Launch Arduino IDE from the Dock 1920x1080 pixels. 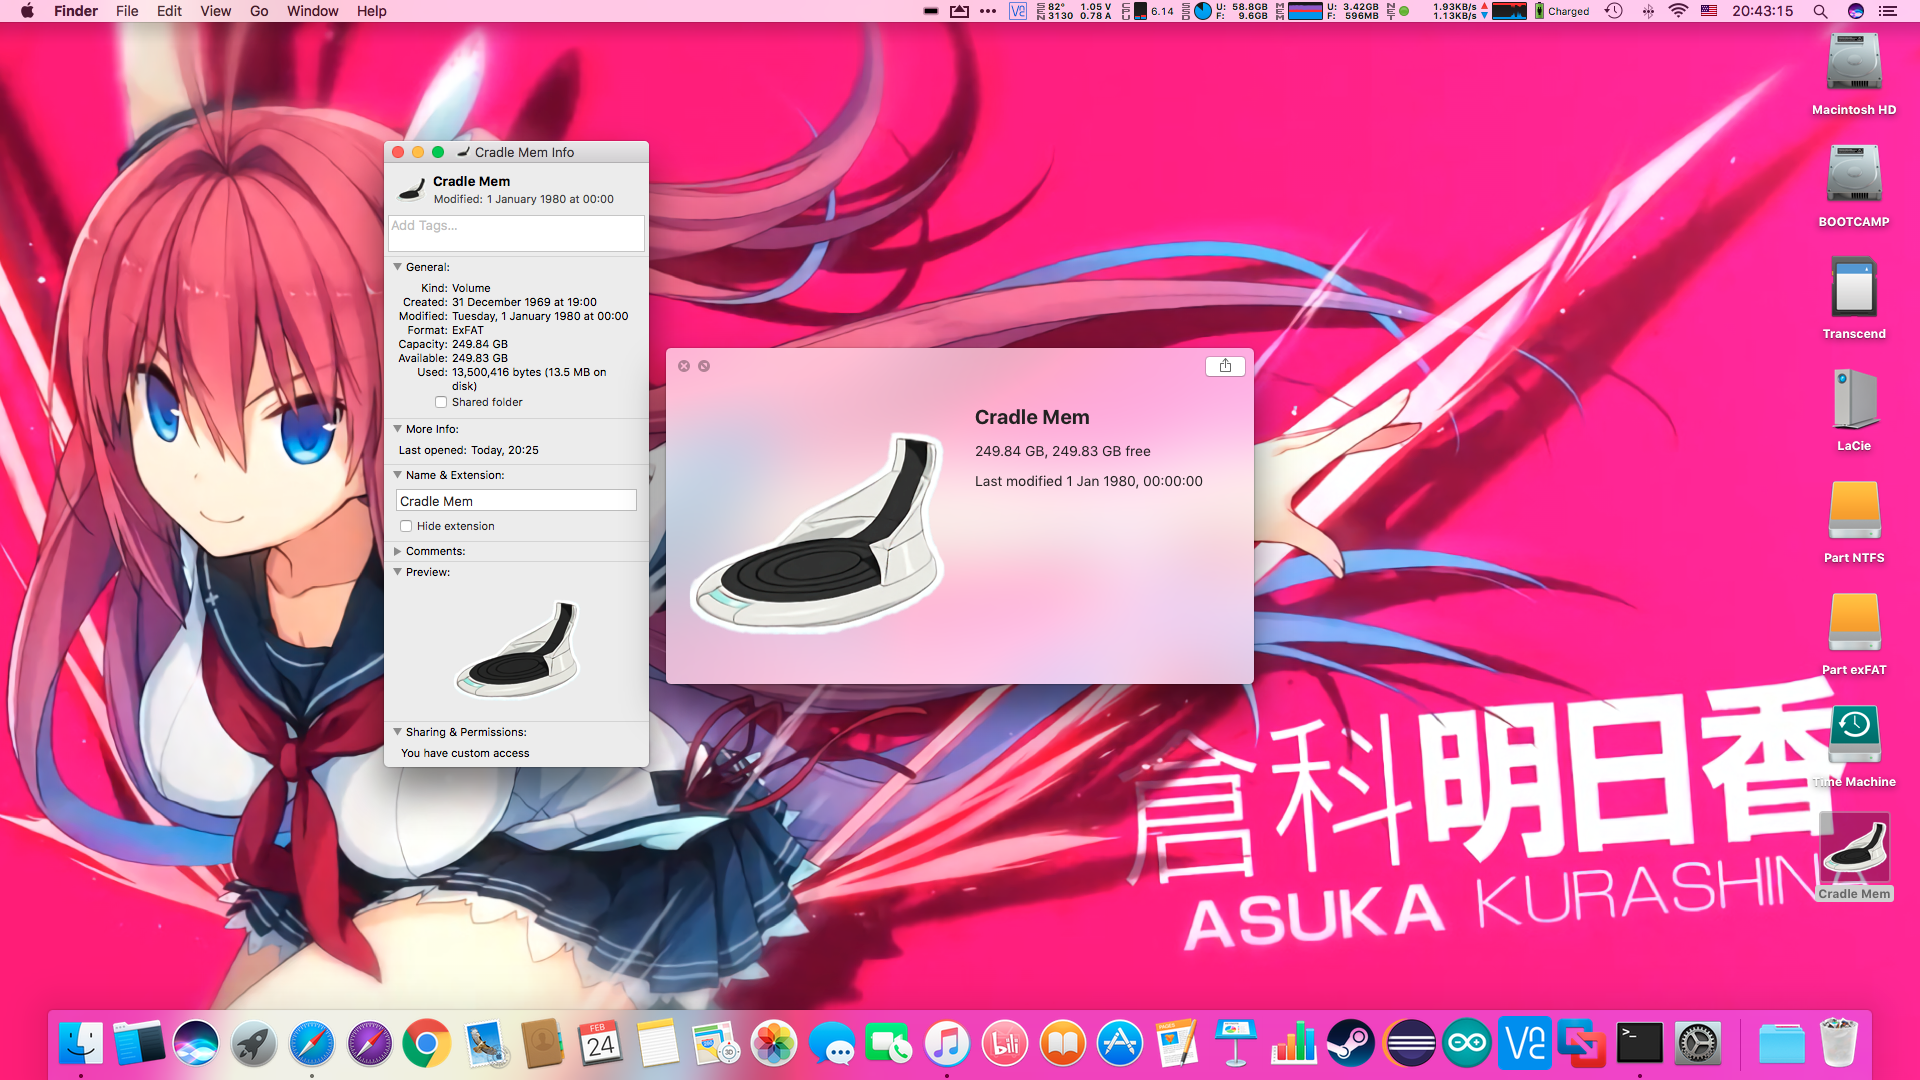click(x=1467, y=1044)
